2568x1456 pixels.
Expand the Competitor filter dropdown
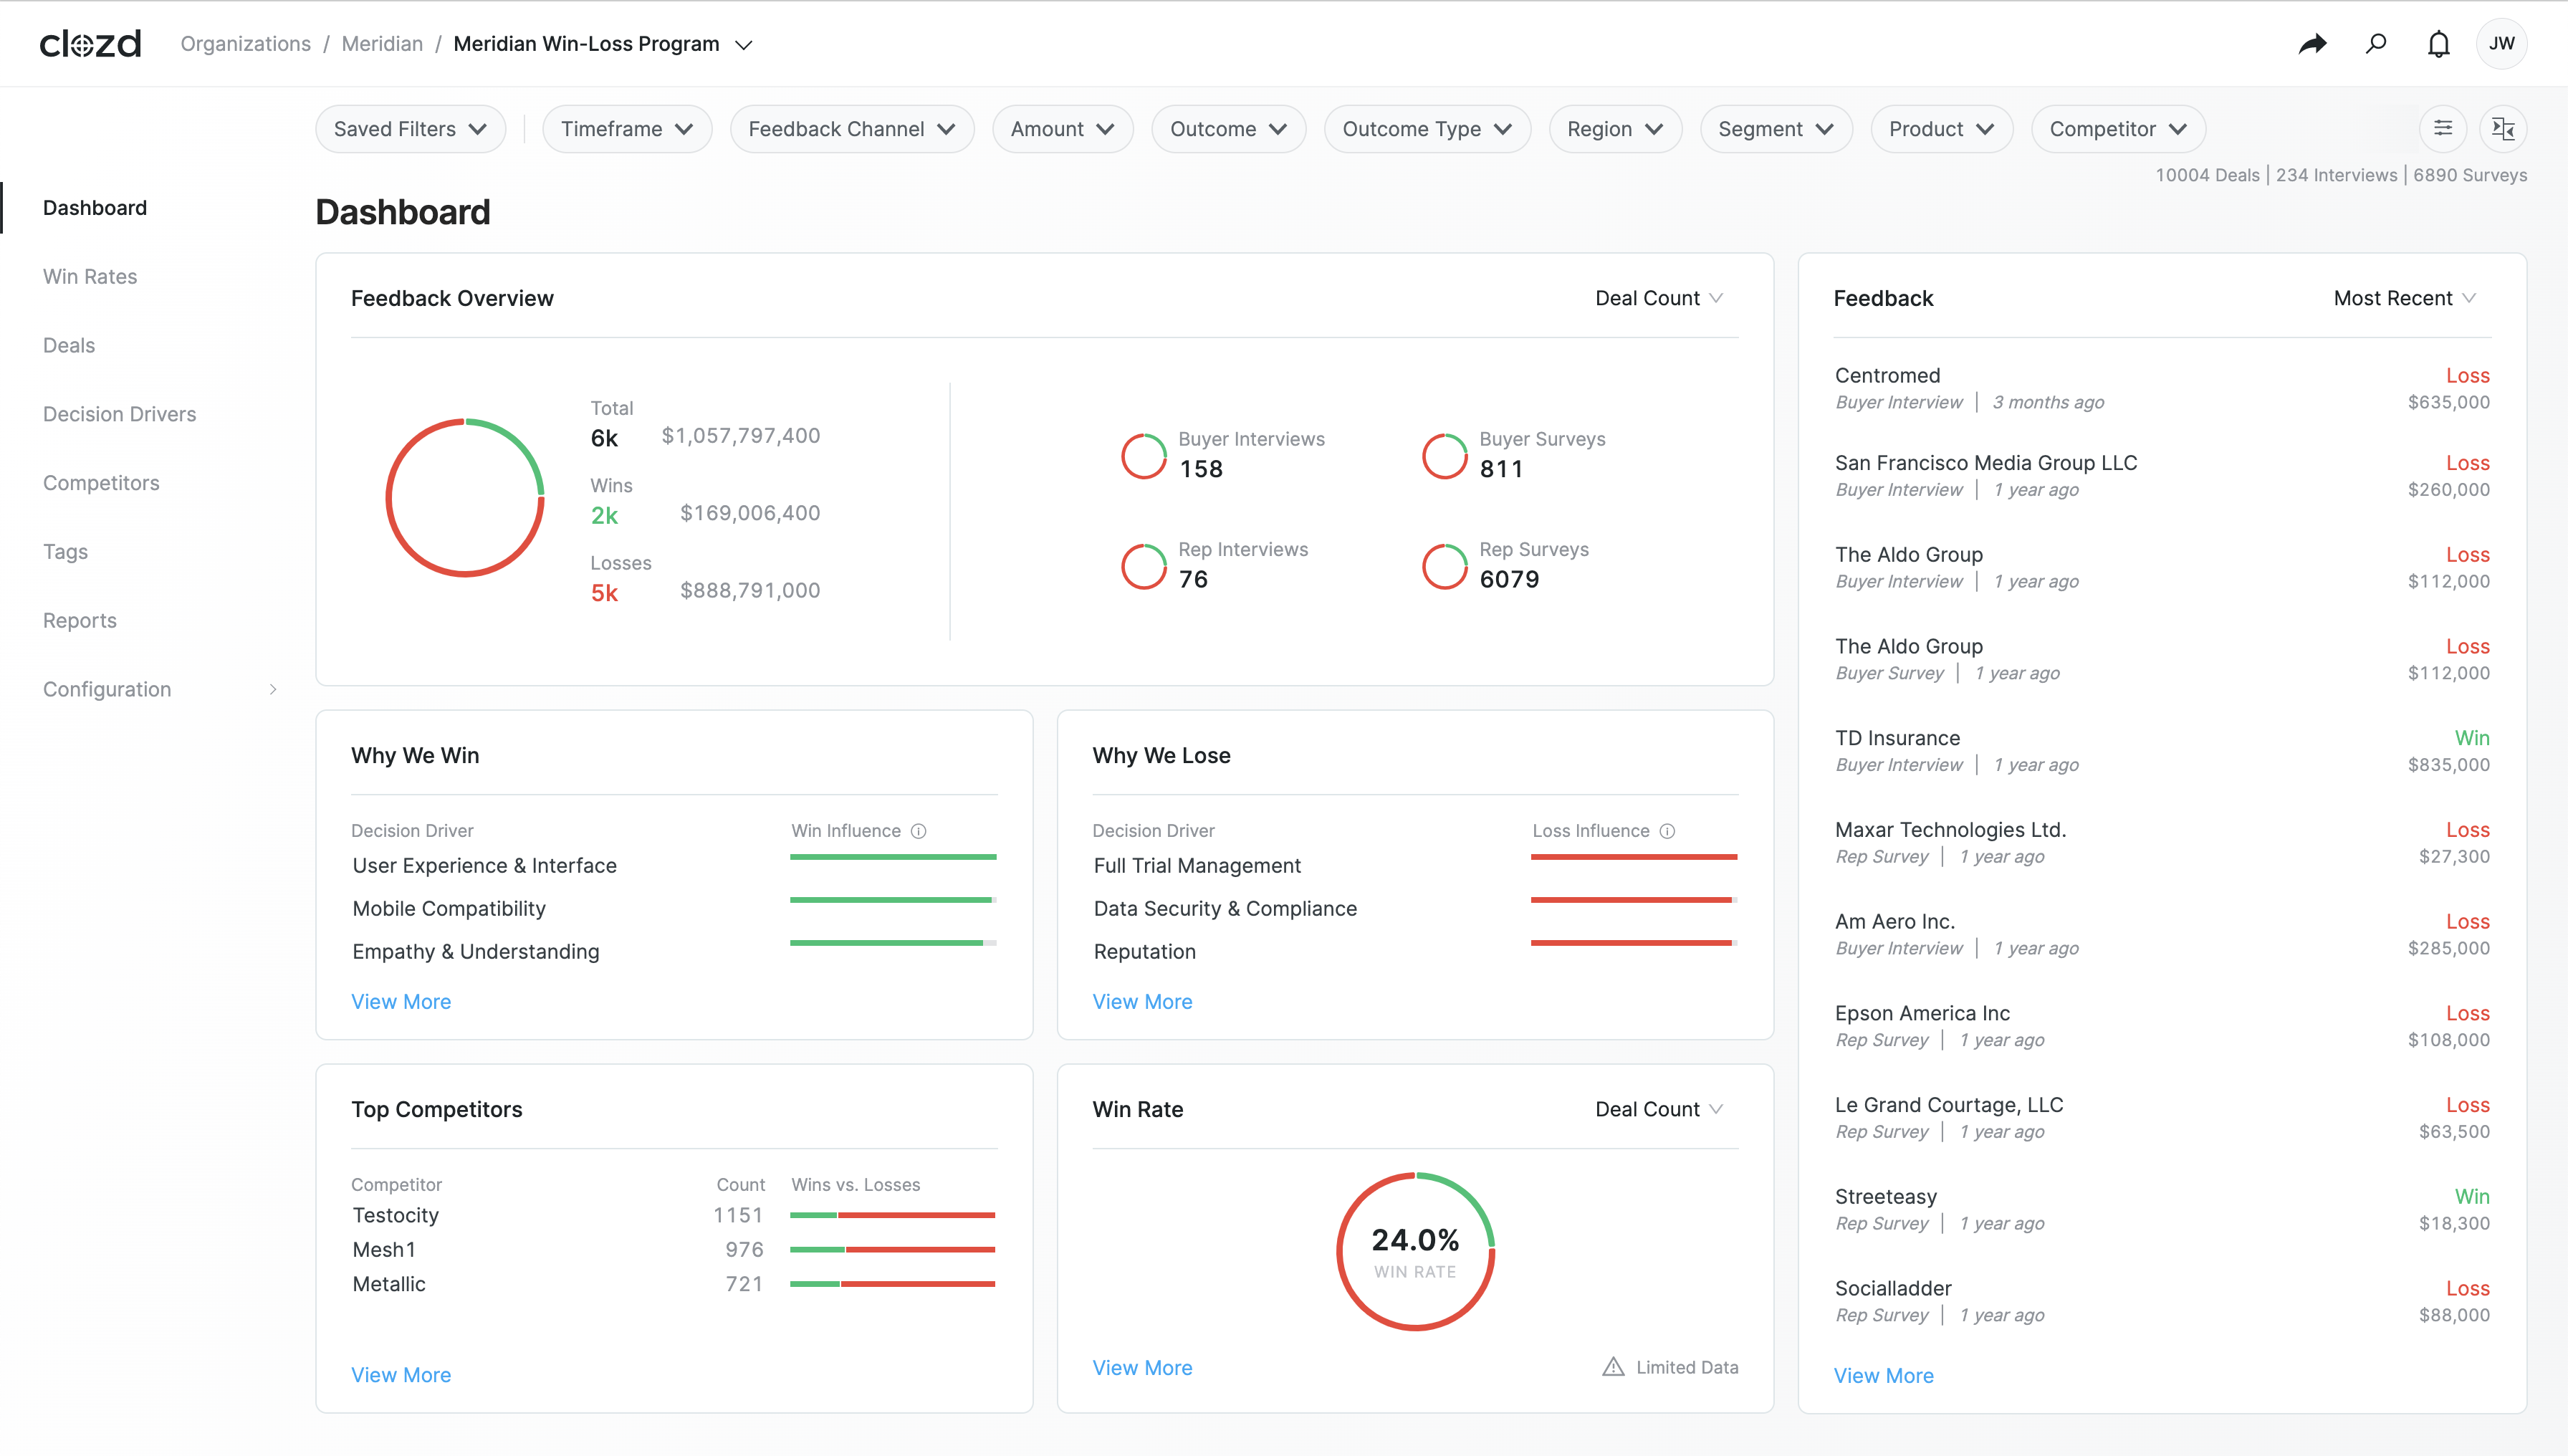pos(2117,129)
